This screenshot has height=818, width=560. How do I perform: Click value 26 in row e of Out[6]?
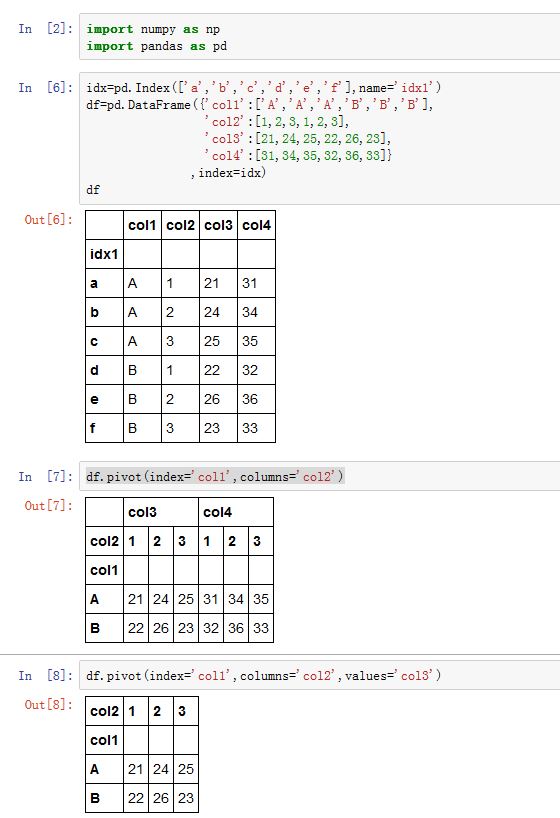218,399
